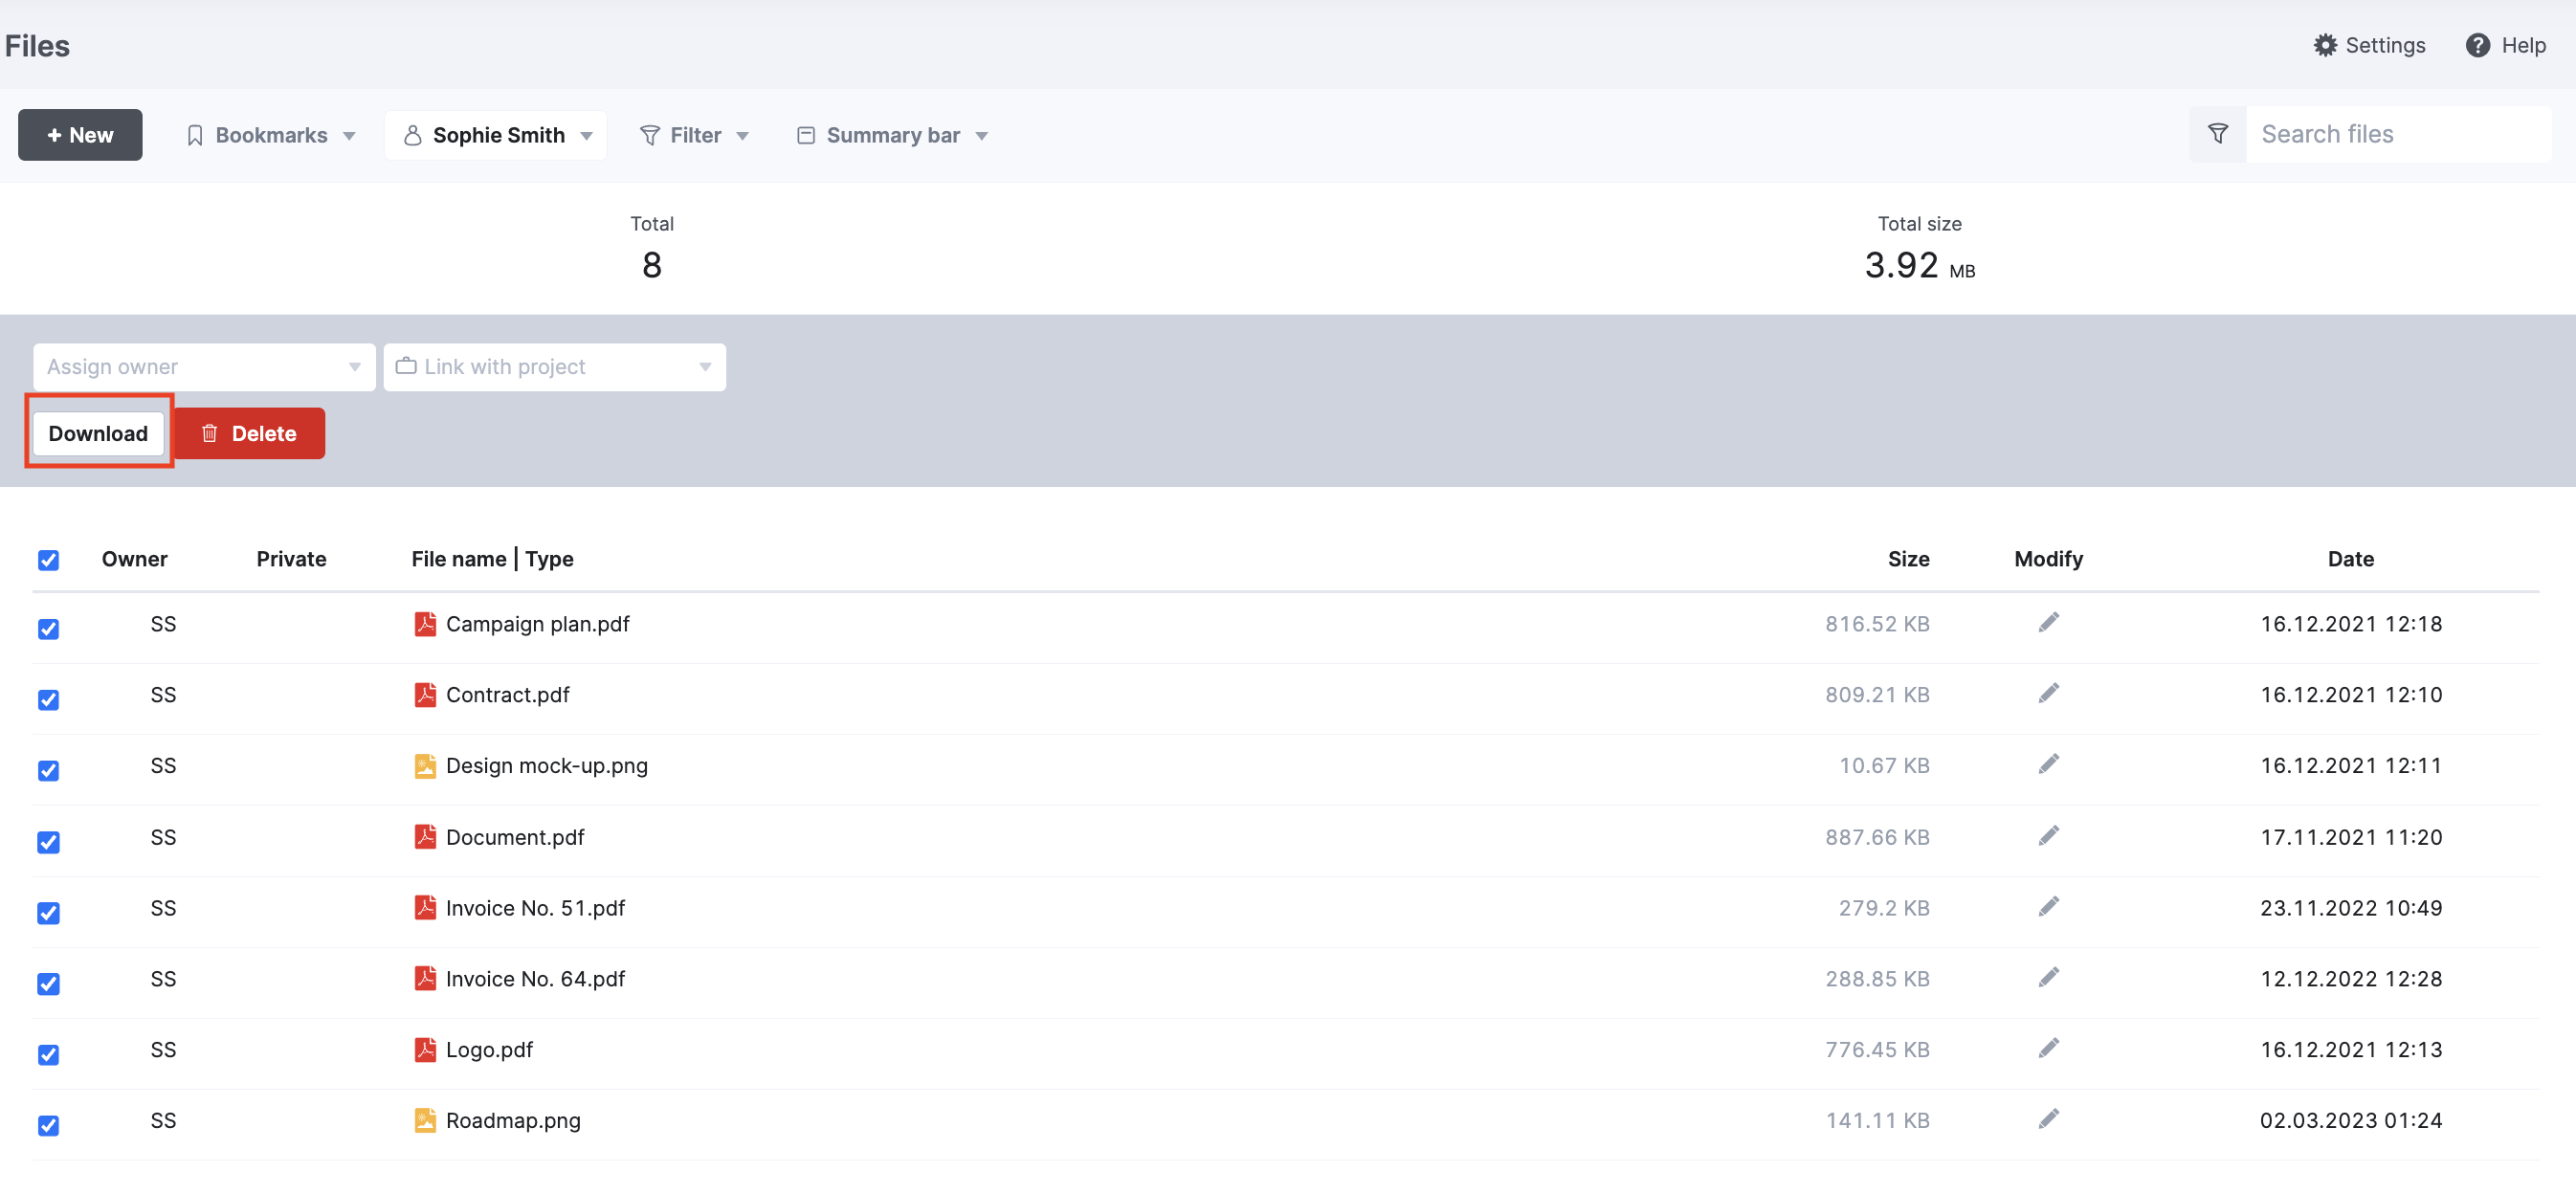Click the PDF icon of Invoice No. 64.pdf
This screenshot has height=1194, width=2576.
pyautogui.click(x=425, y=979)
